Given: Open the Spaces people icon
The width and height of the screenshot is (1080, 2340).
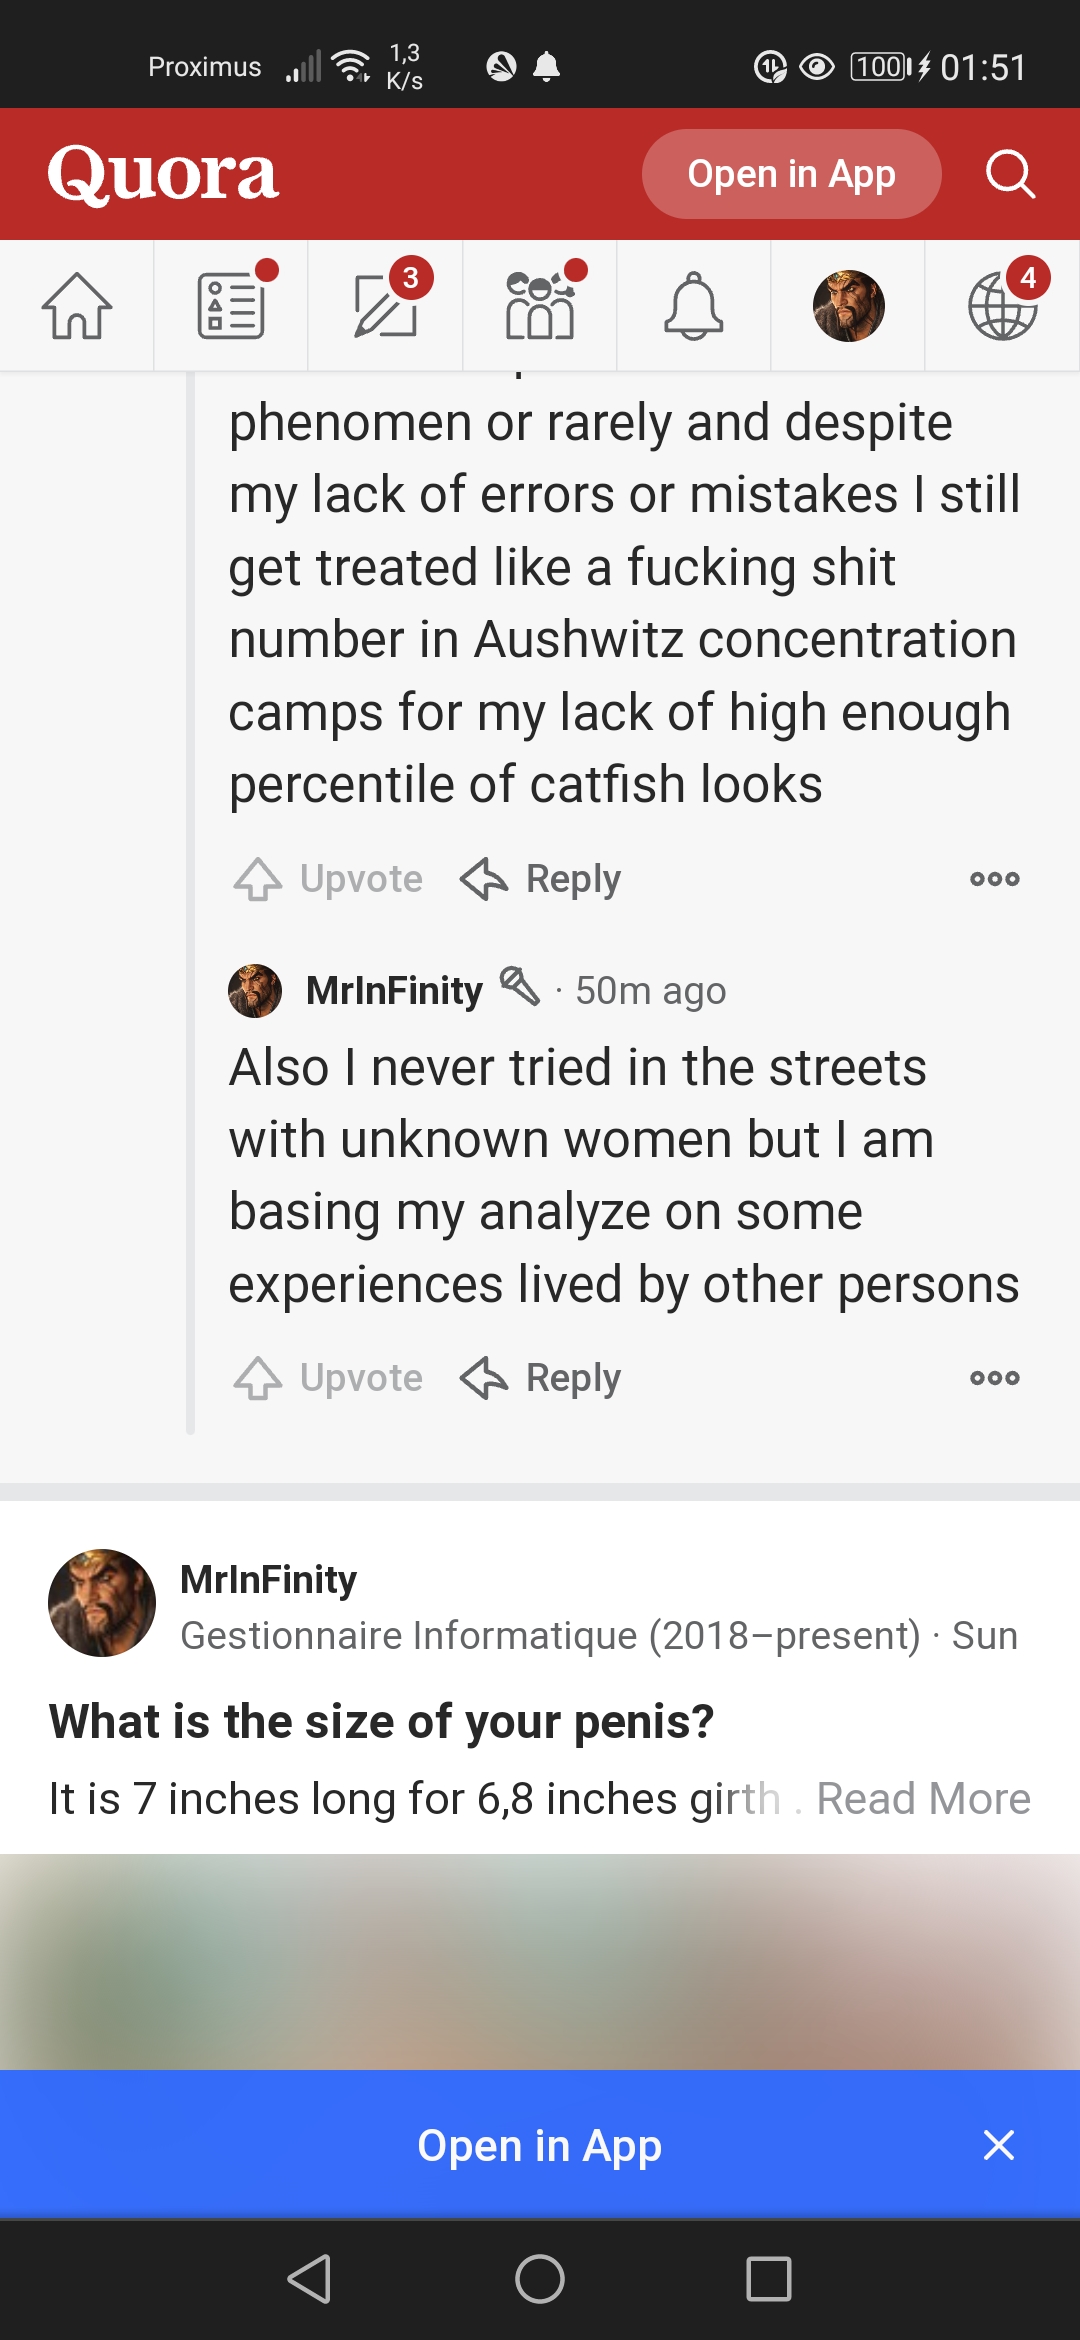Looking at the screenshot, I should tap(540, 306).
